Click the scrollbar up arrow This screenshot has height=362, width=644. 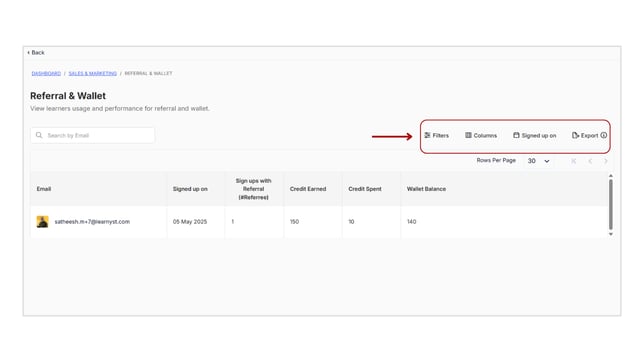pyautogui.click(x=611, y=176)
